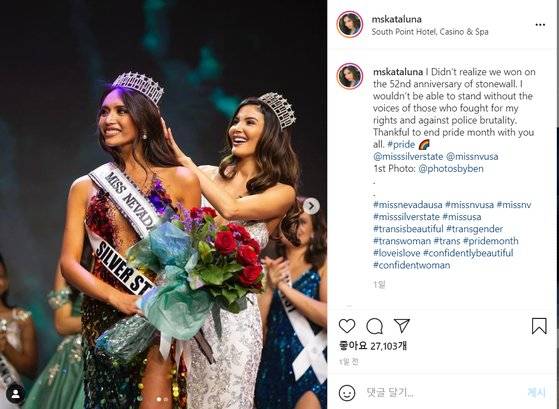Open the #pride hashtag
Screen dimensions: 559x409
click(x=401, y=145)
